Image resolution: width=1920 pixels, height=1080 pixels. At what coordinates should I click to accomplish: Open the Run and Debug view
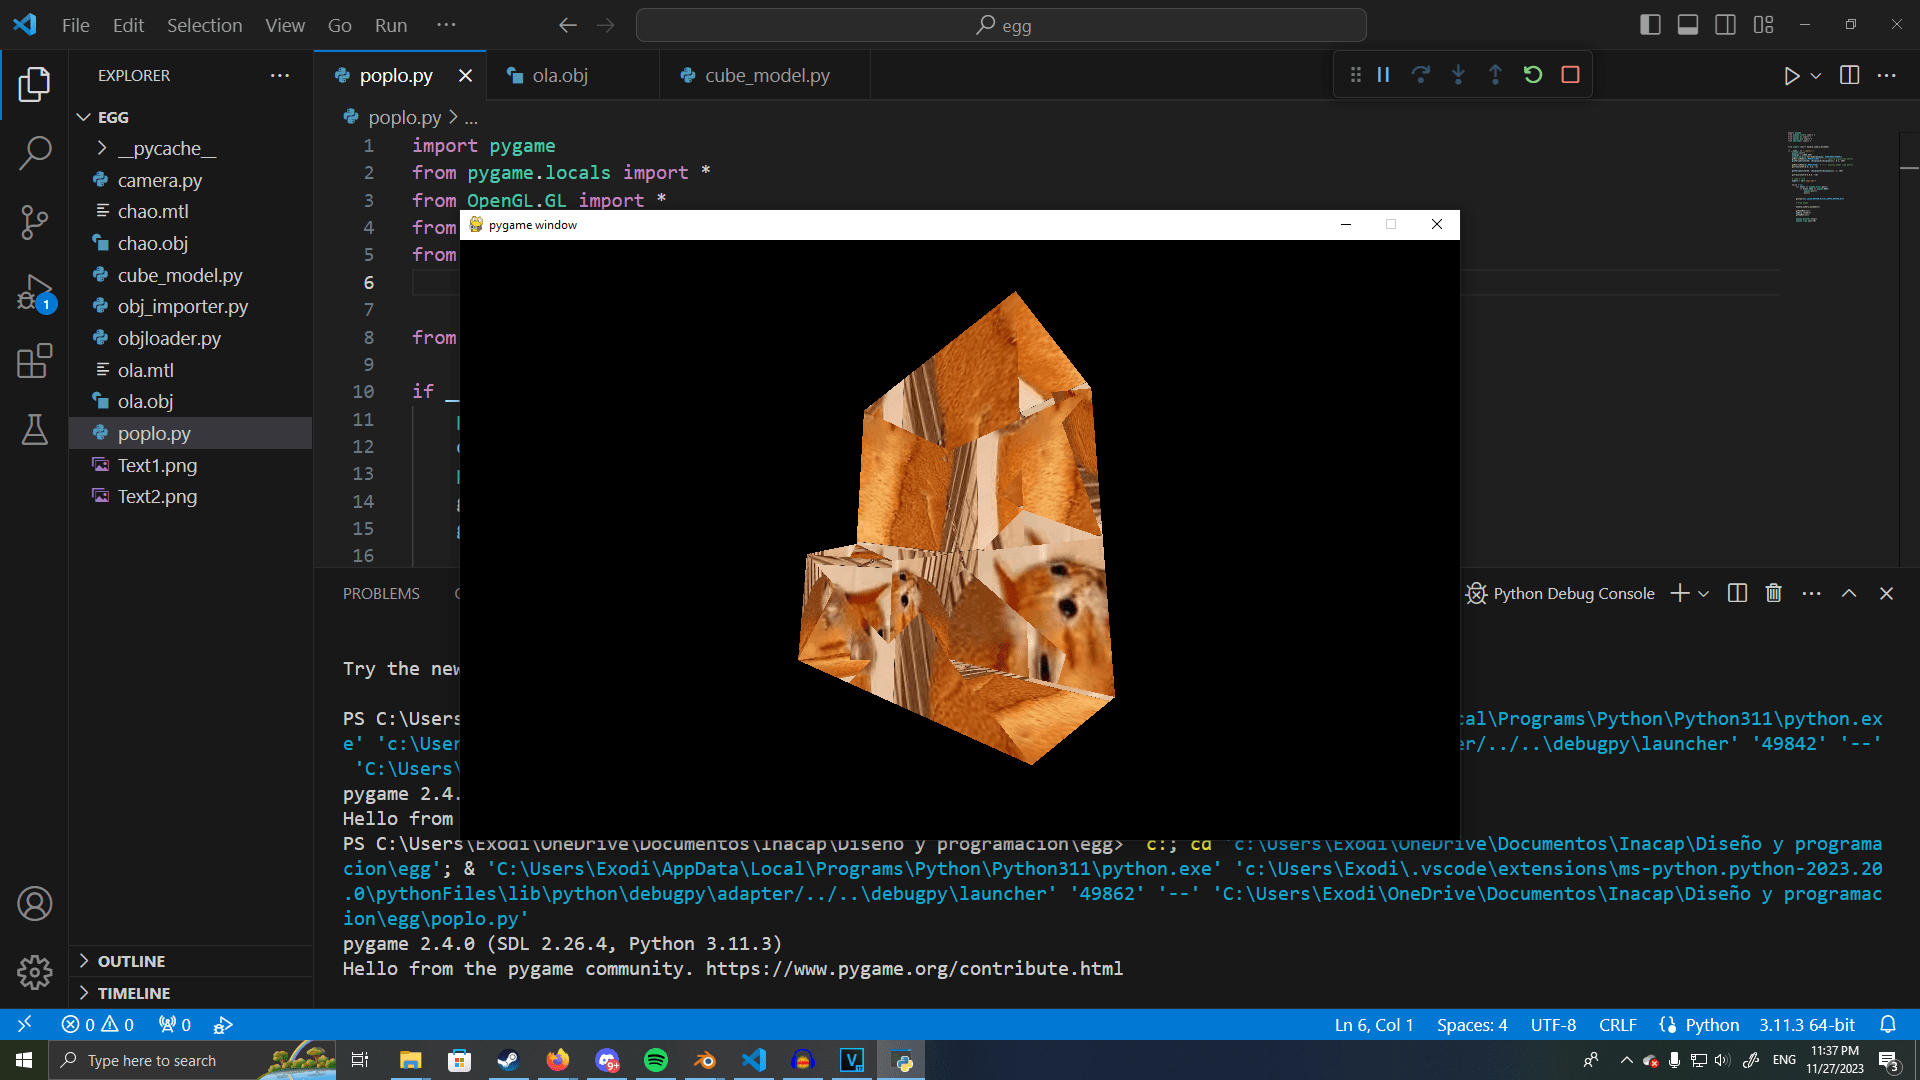(35, 294)
